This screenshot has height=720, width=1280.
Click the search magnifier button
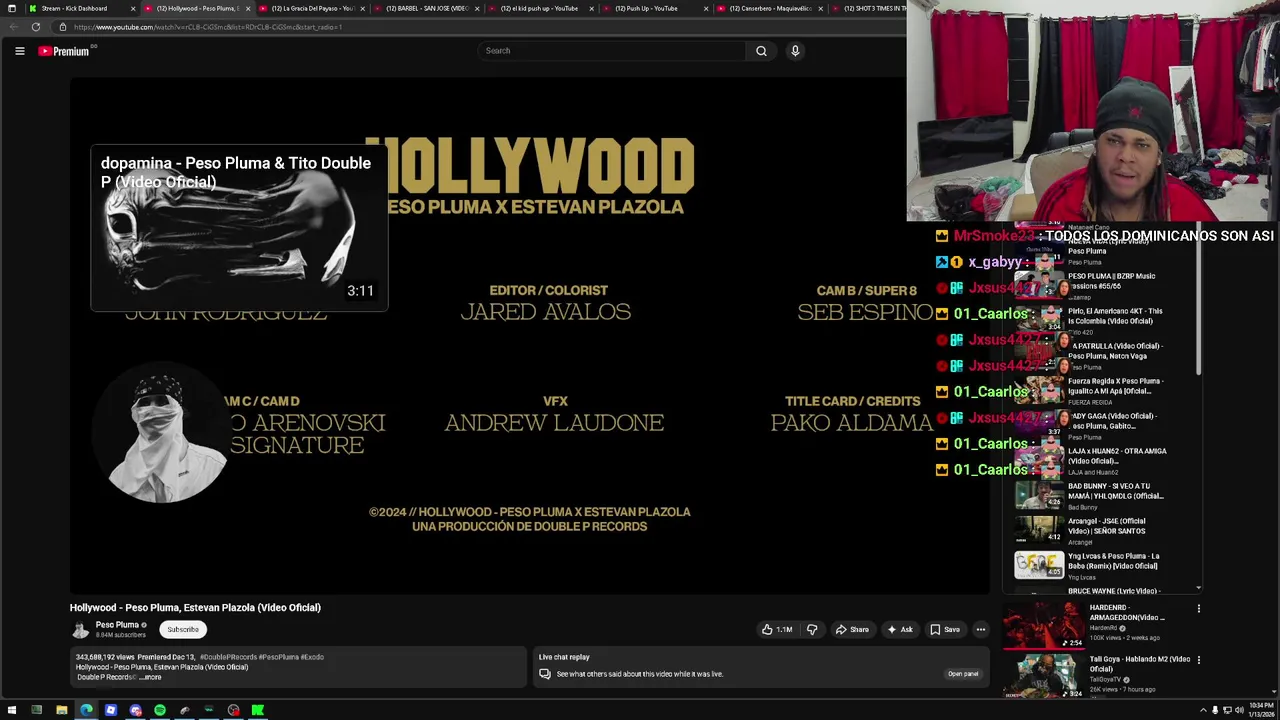tap(761, 51)
